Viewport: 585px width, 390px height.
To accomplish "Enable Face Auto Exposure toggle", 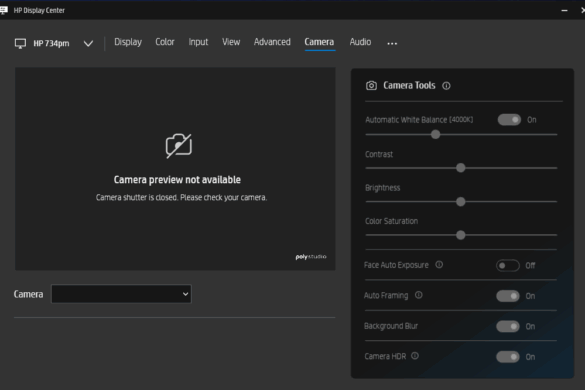I will tap(508, 266).
